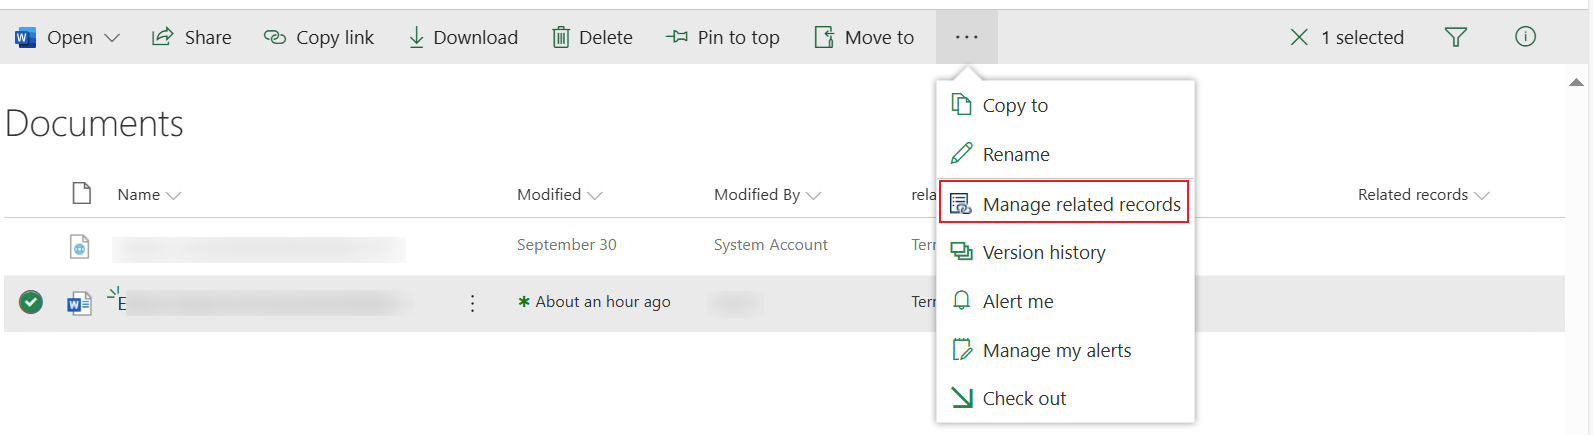Open Version history from the menu
This screenshot has width=1593, height=435.
(1065, 252)
